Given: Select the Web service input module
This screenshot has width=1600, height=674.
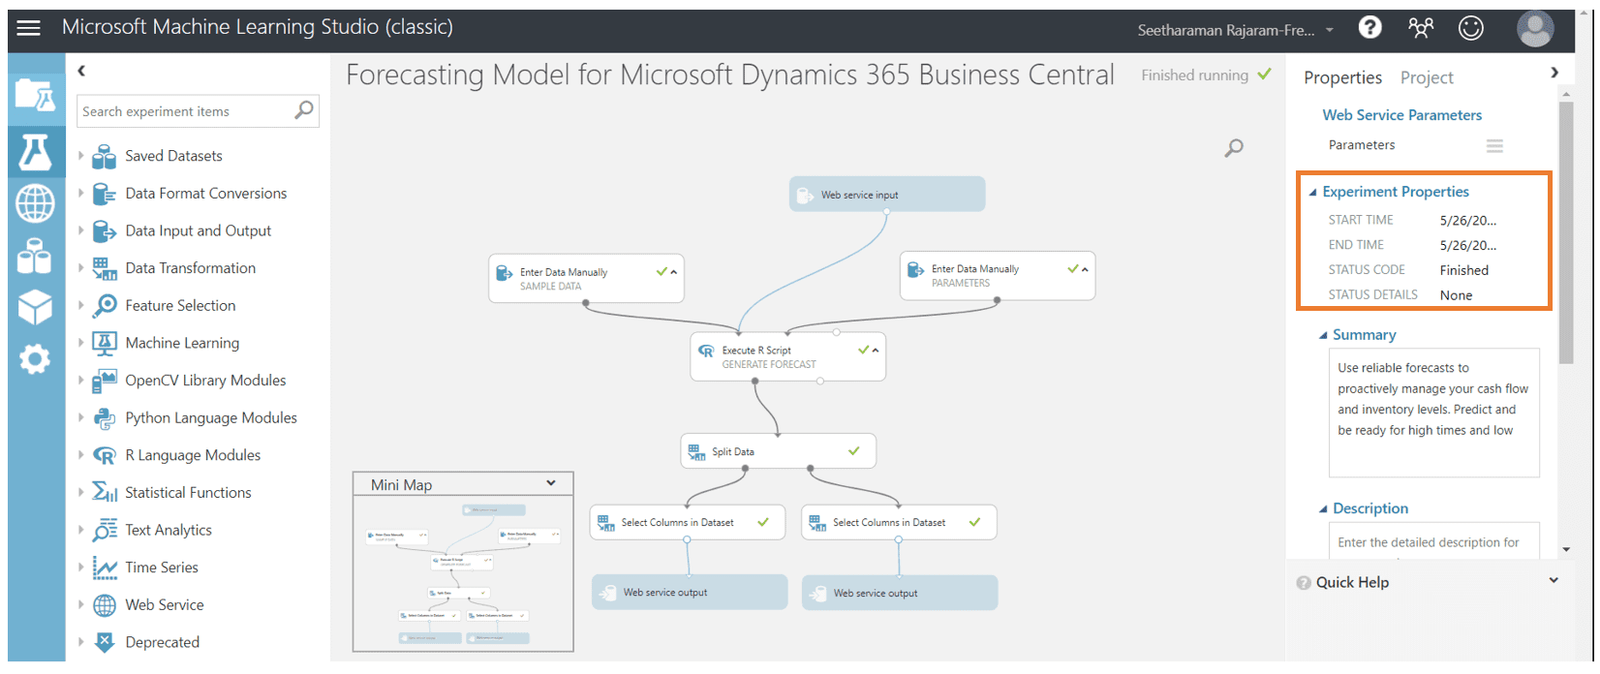Looking at the screenshot, I should 888,194.
